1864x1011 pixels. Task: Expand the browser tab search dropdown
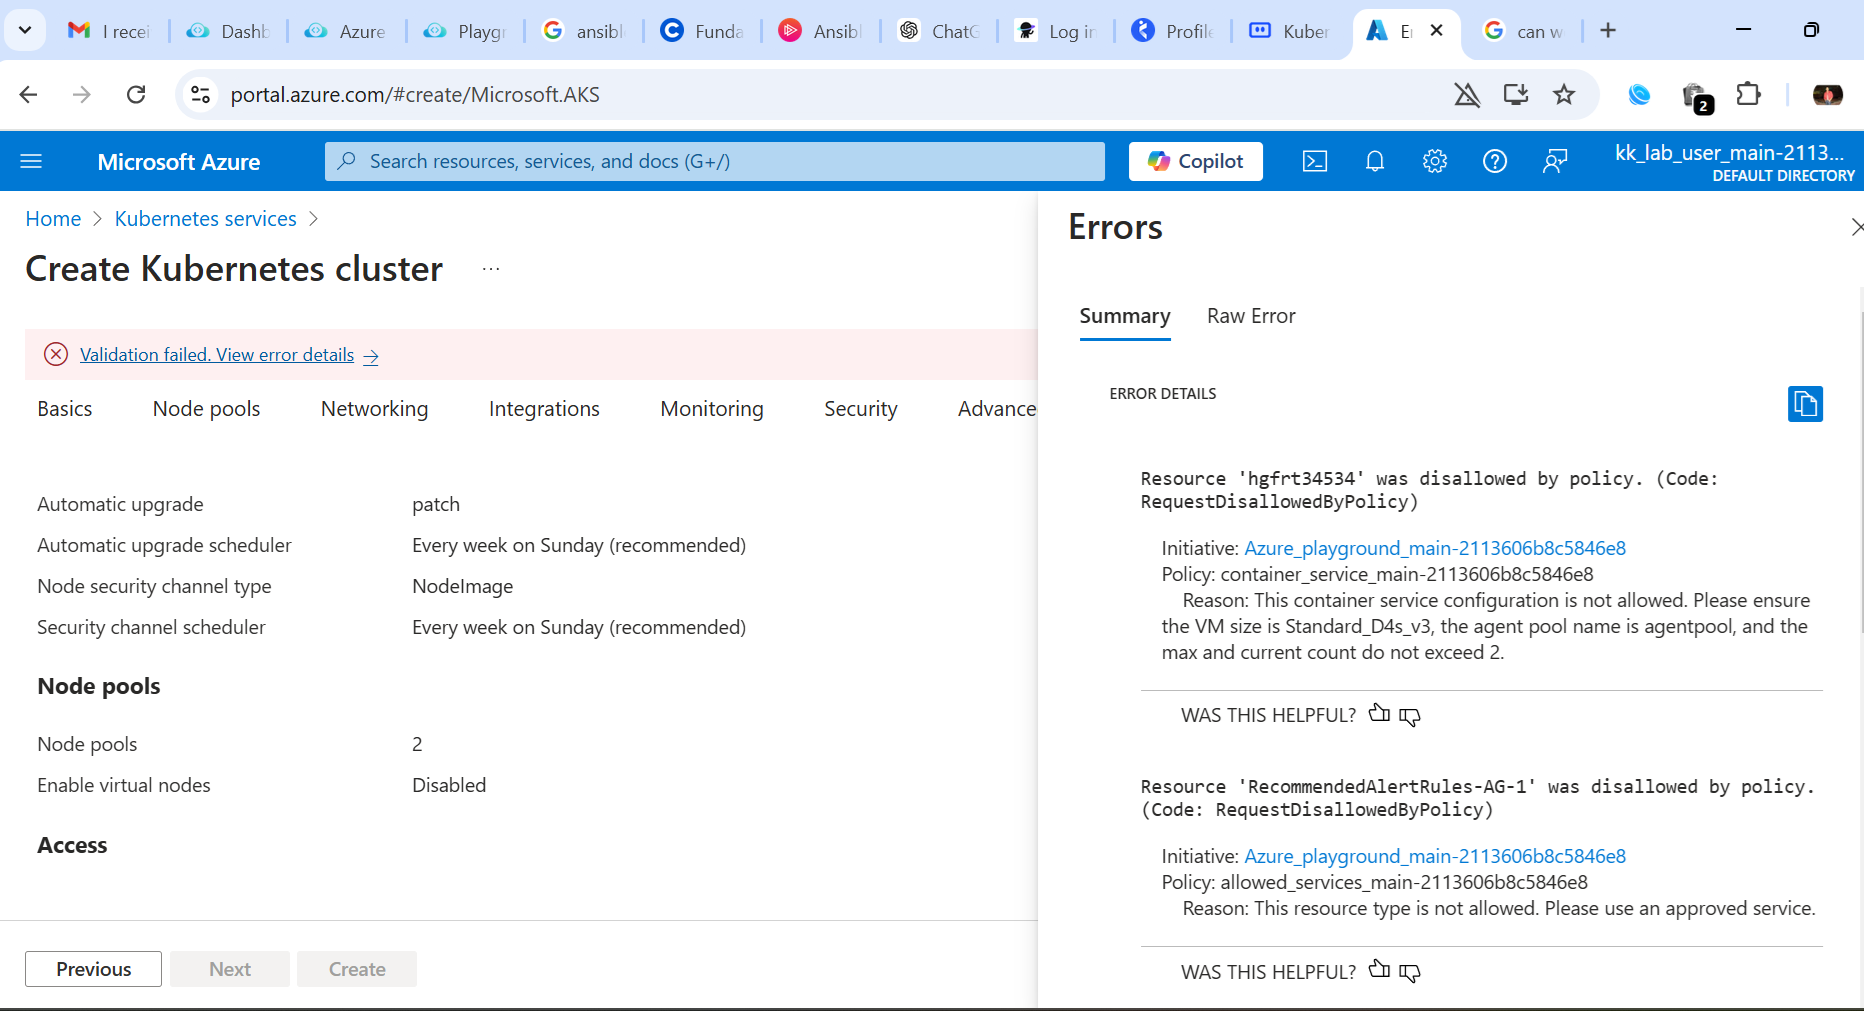point(25,30)
